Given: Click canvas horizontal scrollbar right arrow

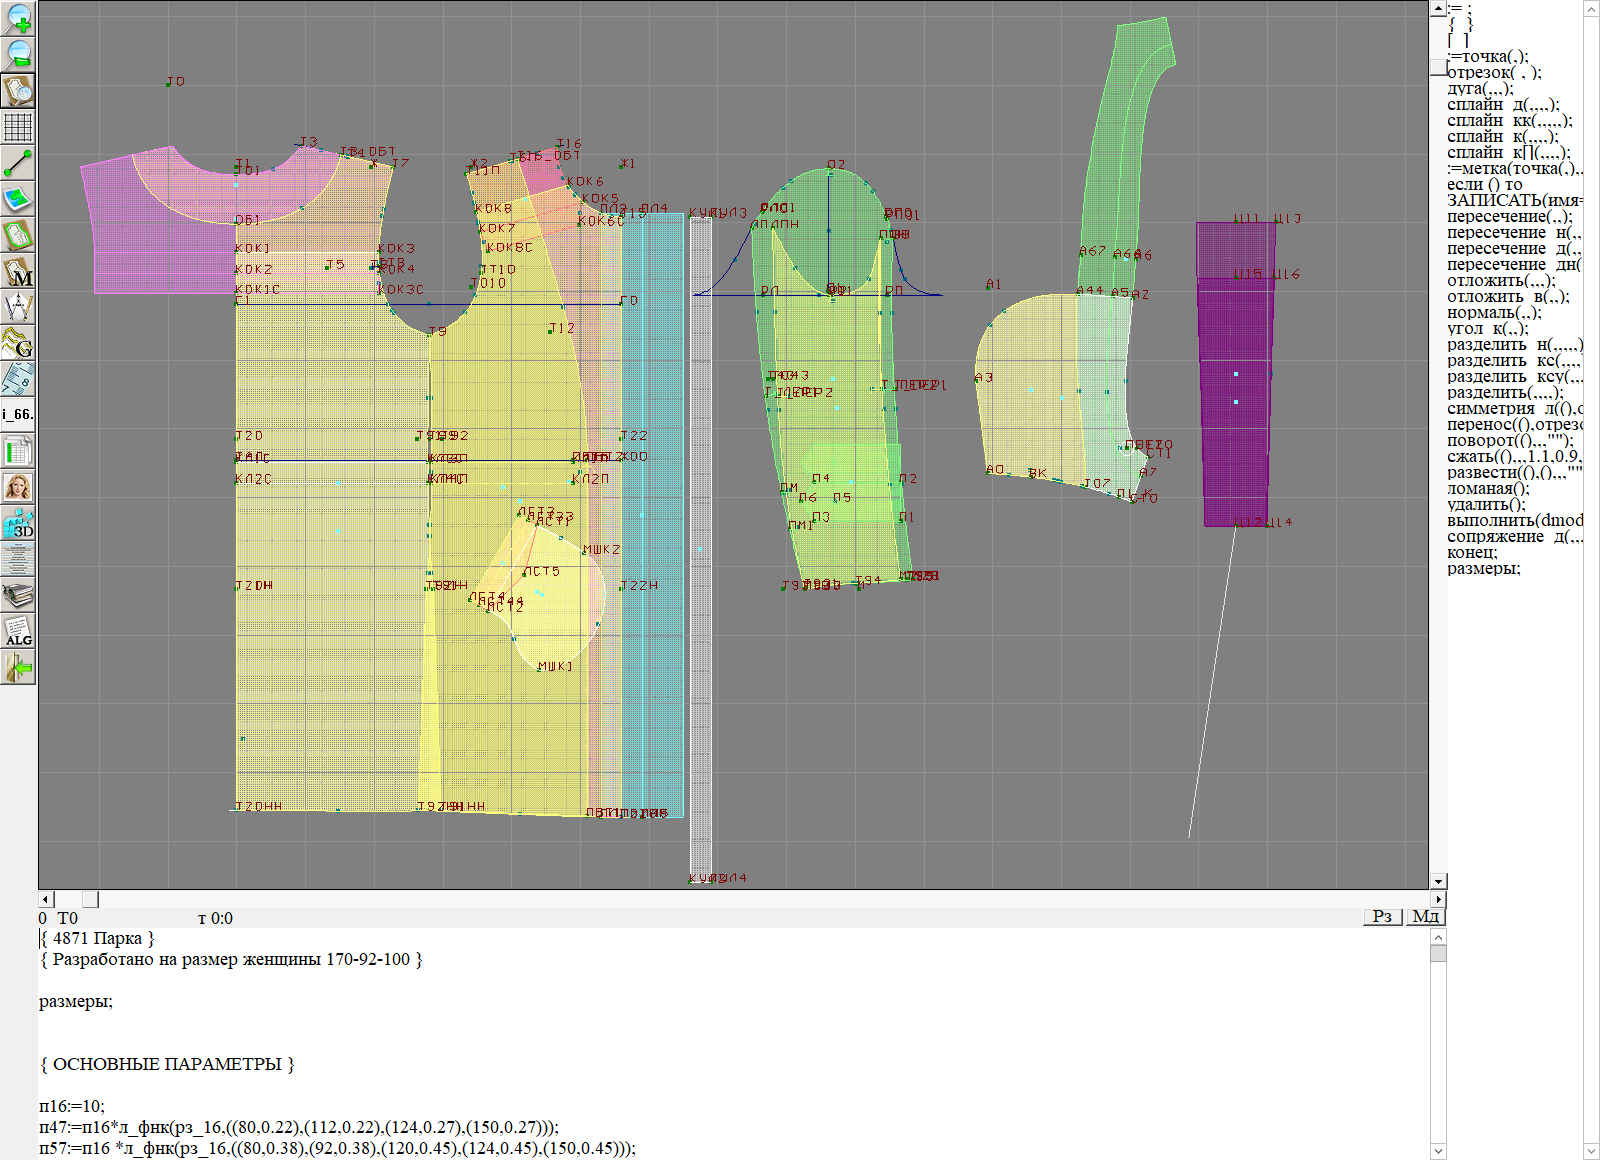Looking at the screenshot, I should click(x=1438, y=900).
